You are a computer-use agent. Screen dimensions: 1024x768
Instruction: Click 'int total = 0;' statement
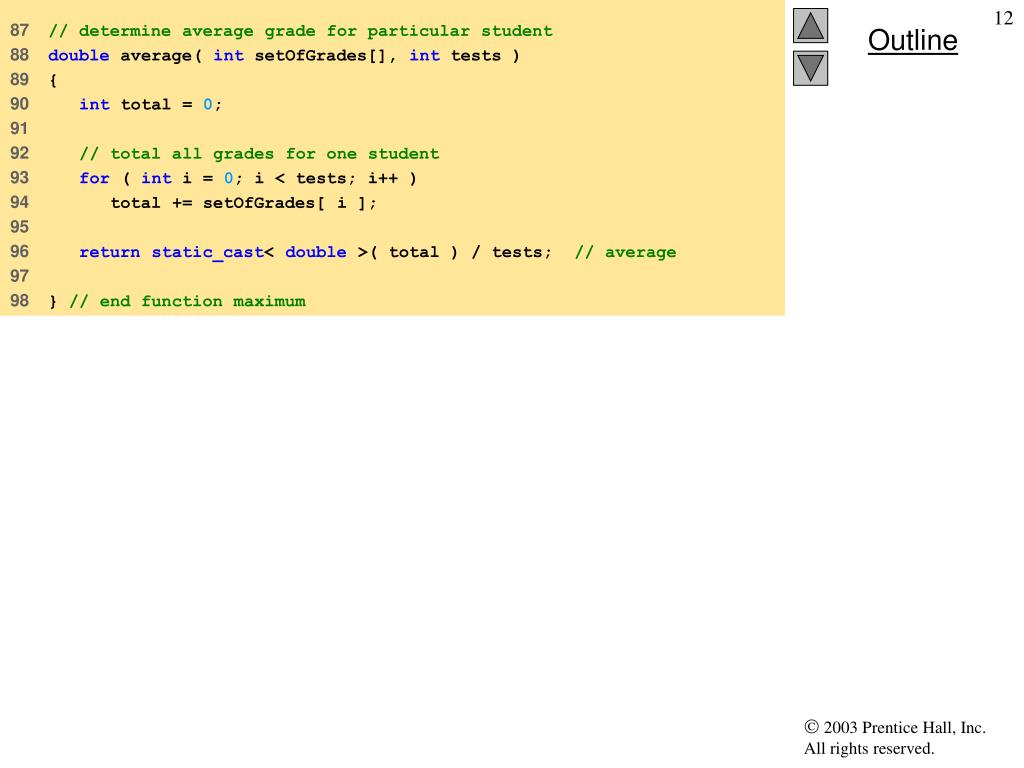[x=150, y=104]
